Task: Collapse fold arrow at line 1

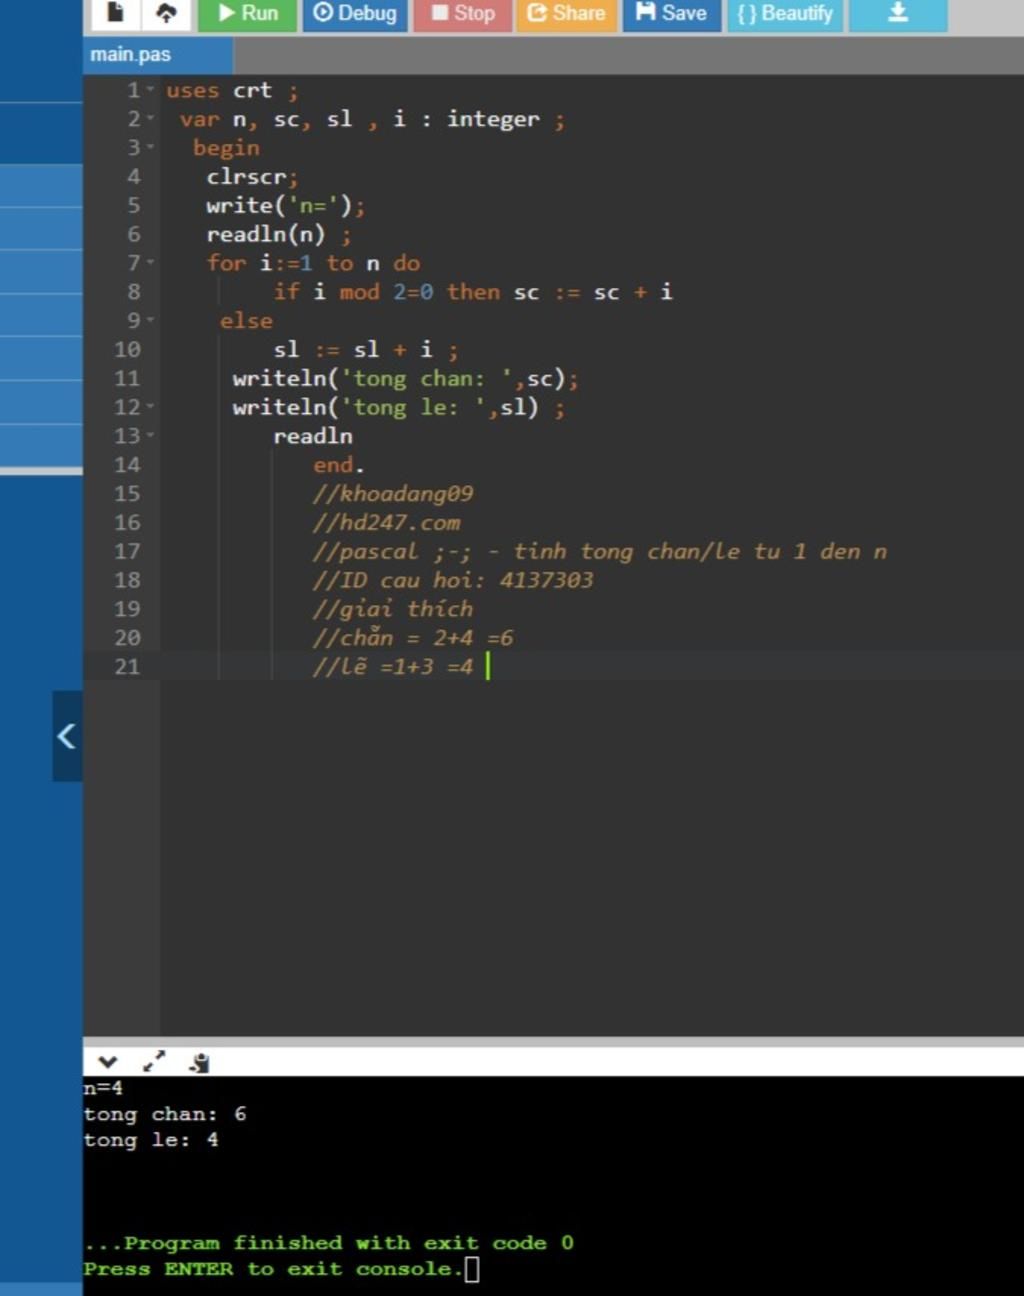Action: coord(151,91)
